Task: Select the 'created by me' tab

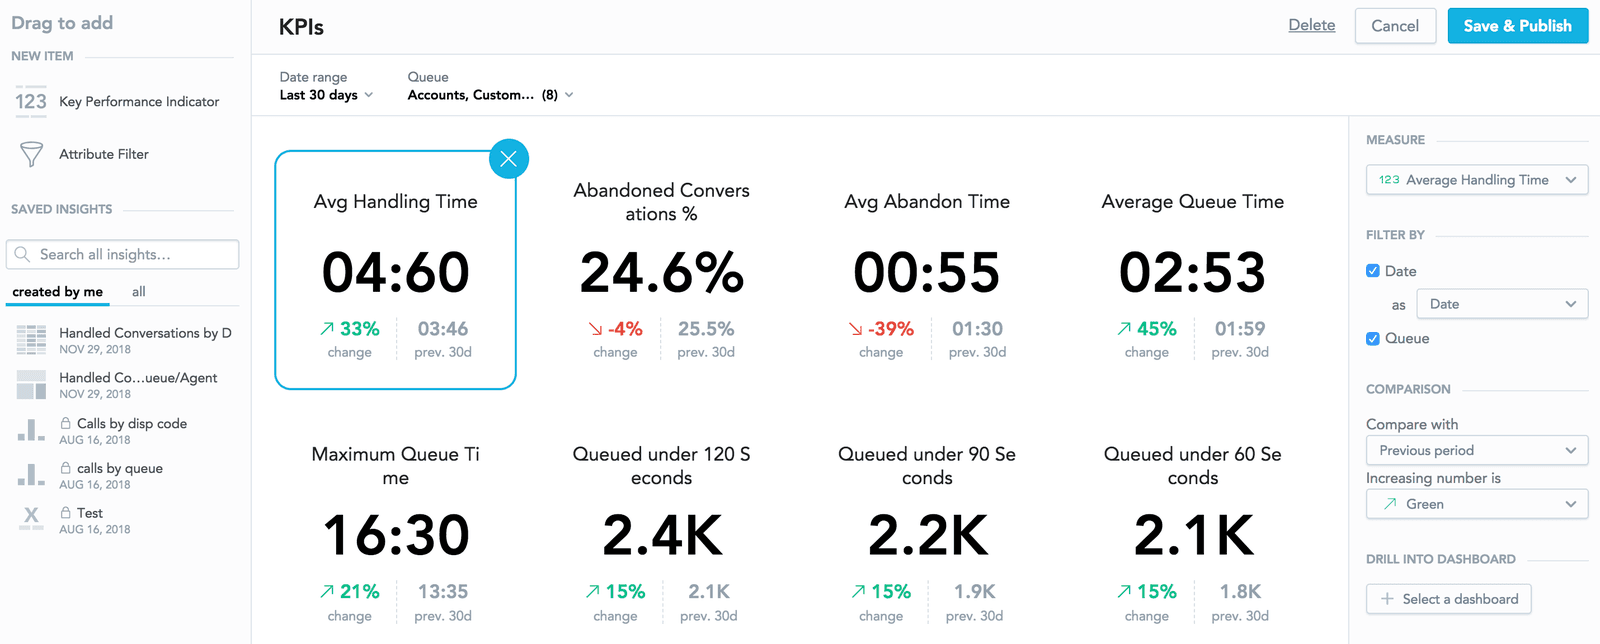Action: [58, 292]
